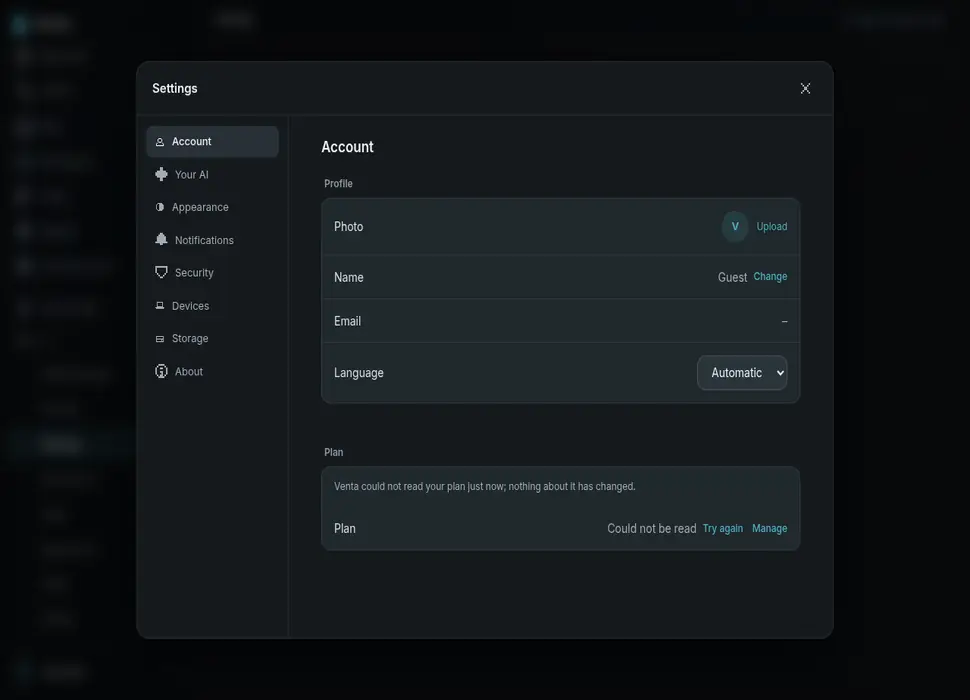
Task: Go to the Storage settings section
Action: pyautogui.click(x=212, y=339)
